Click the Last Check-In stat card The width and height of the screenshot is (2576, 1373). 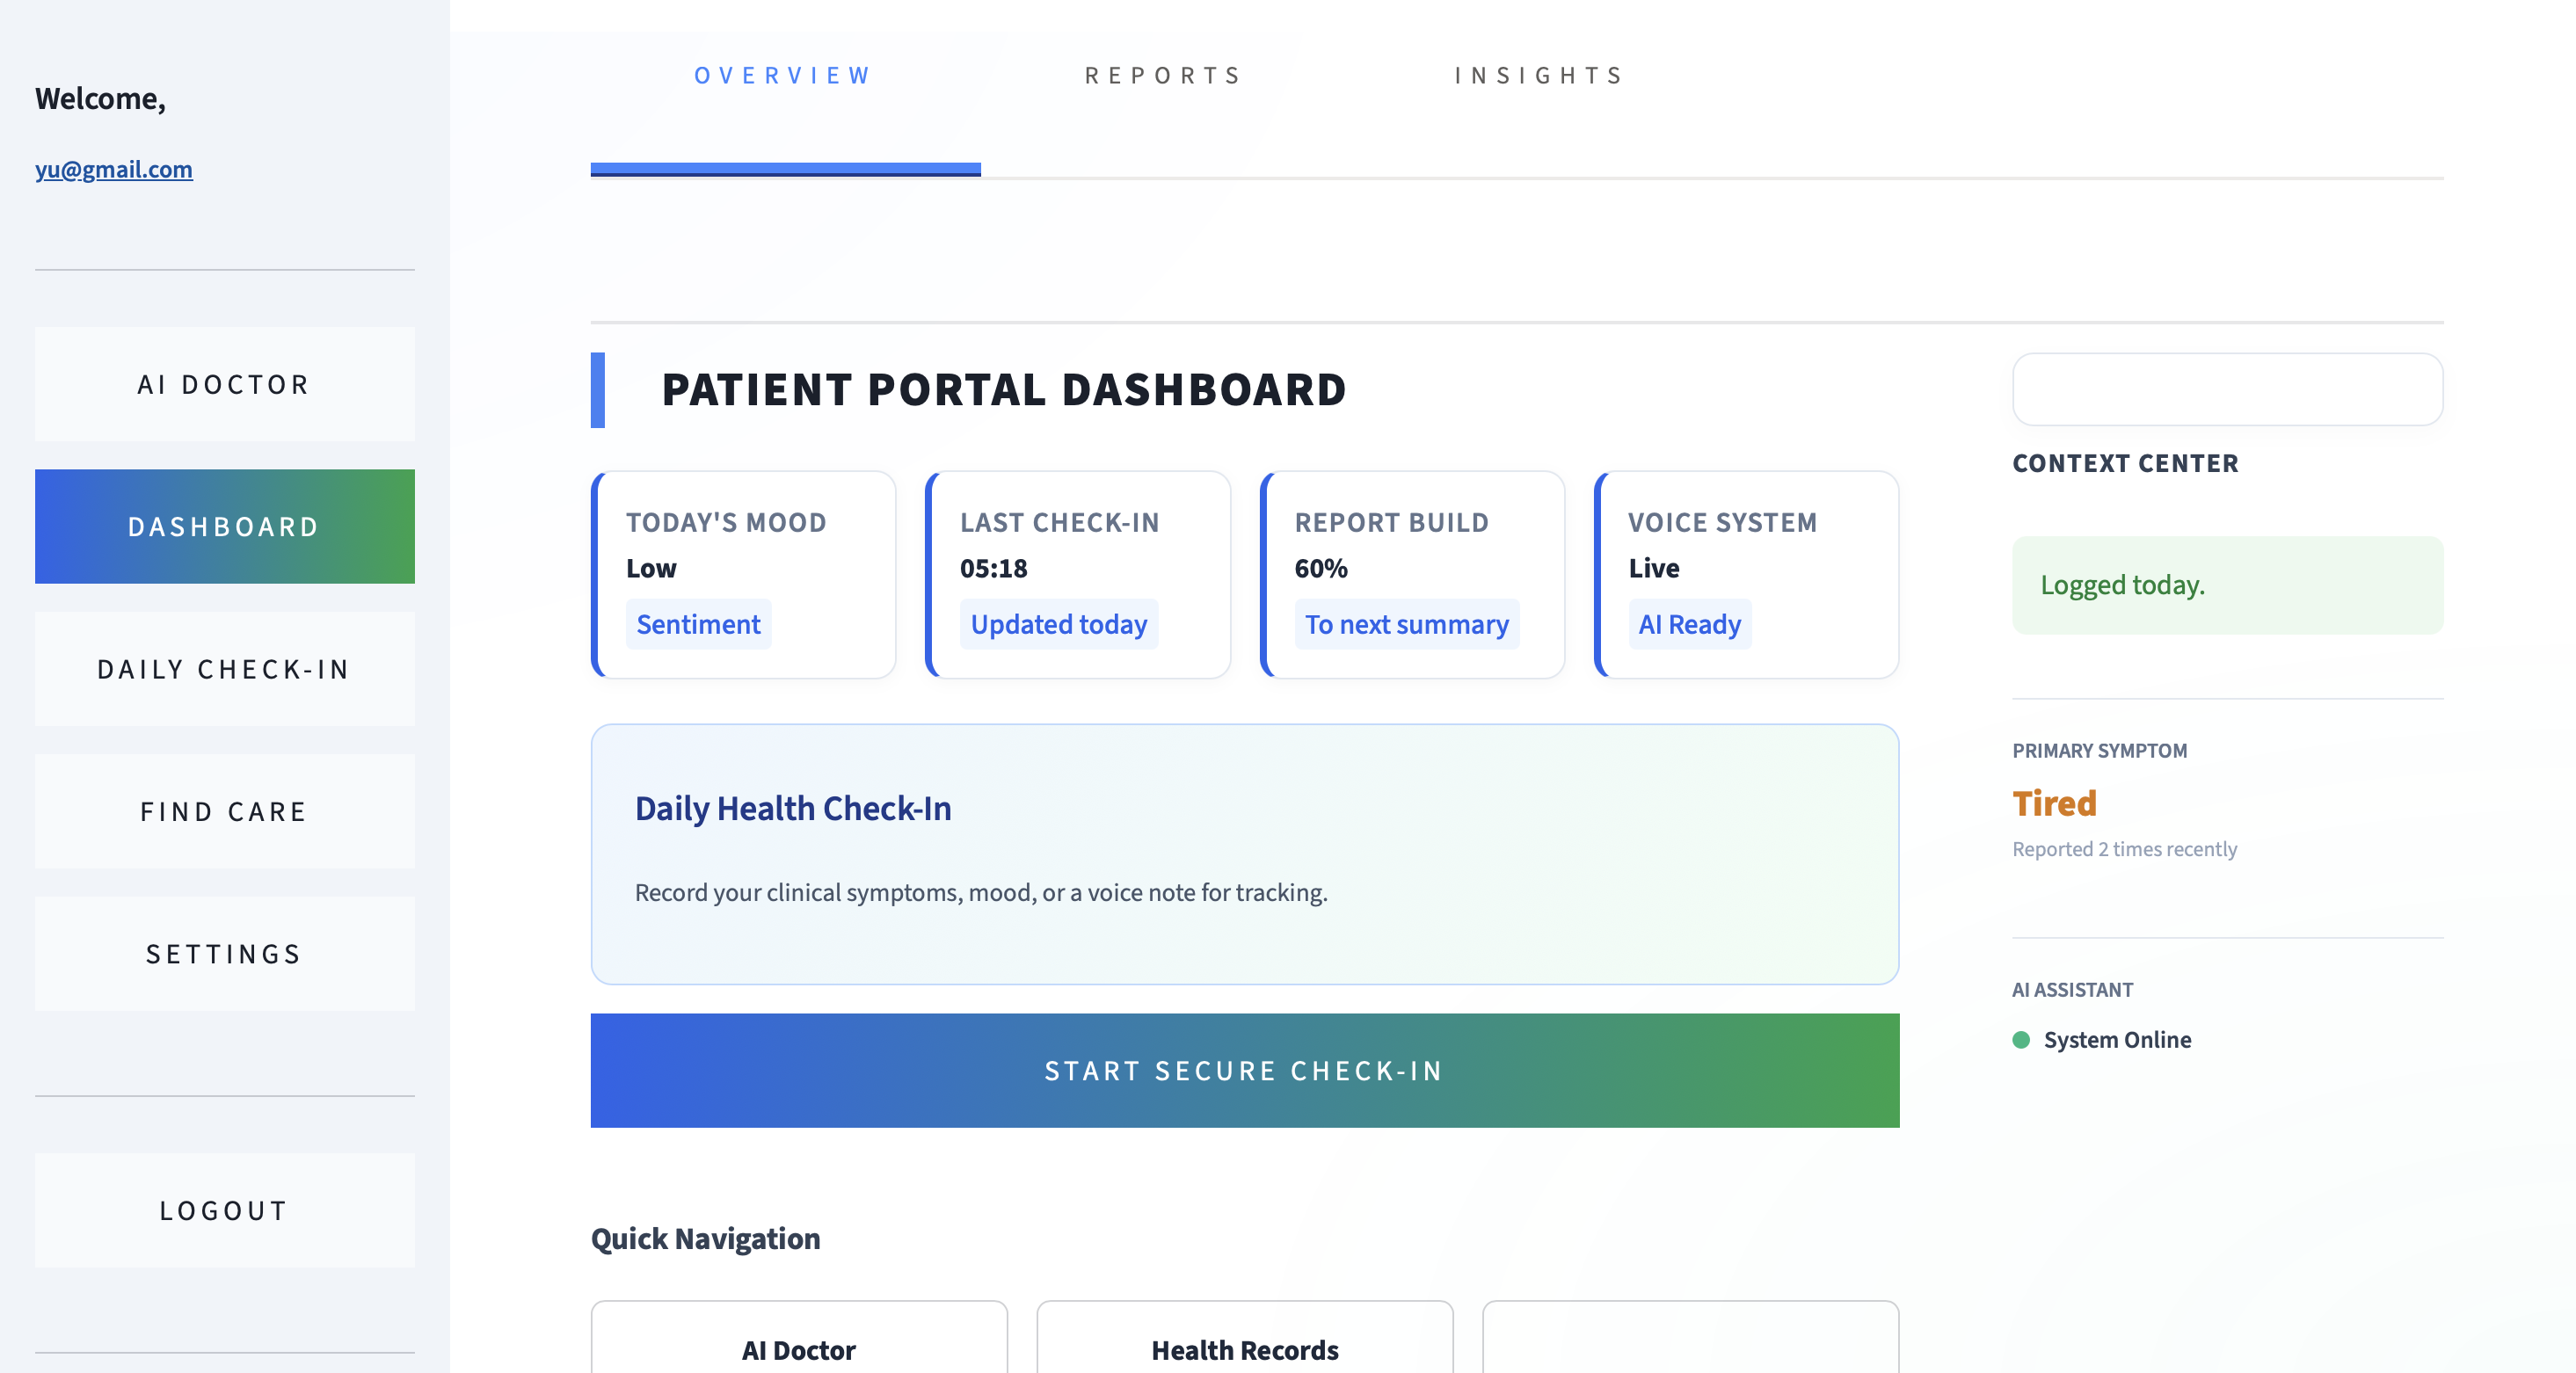point(1078,574)
